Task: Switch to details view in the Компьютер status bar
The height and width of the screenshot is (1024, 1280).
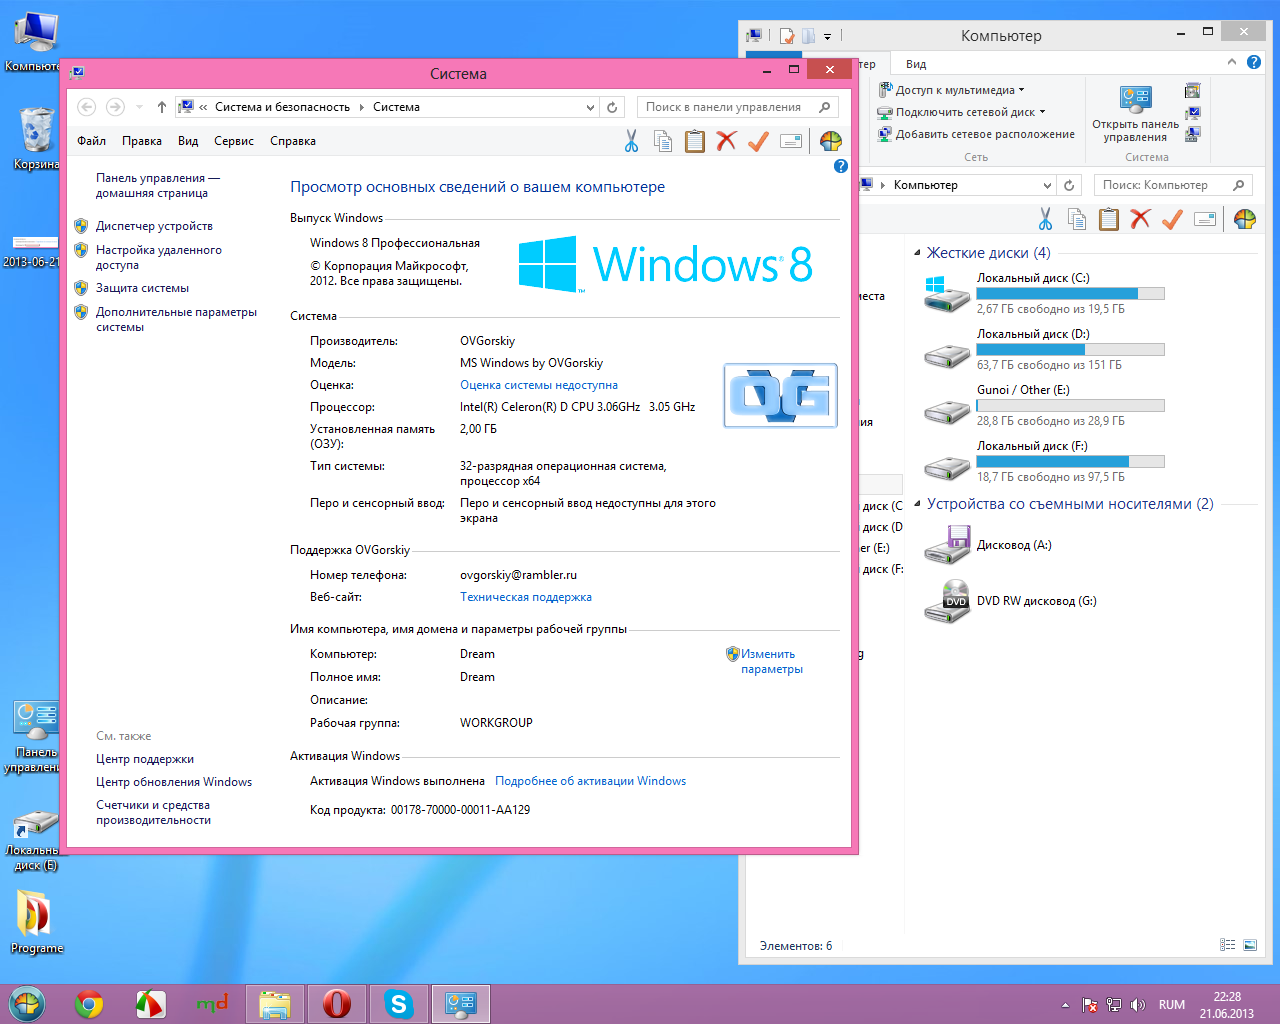Action: pyautogui.click(x=1227, y=945)
